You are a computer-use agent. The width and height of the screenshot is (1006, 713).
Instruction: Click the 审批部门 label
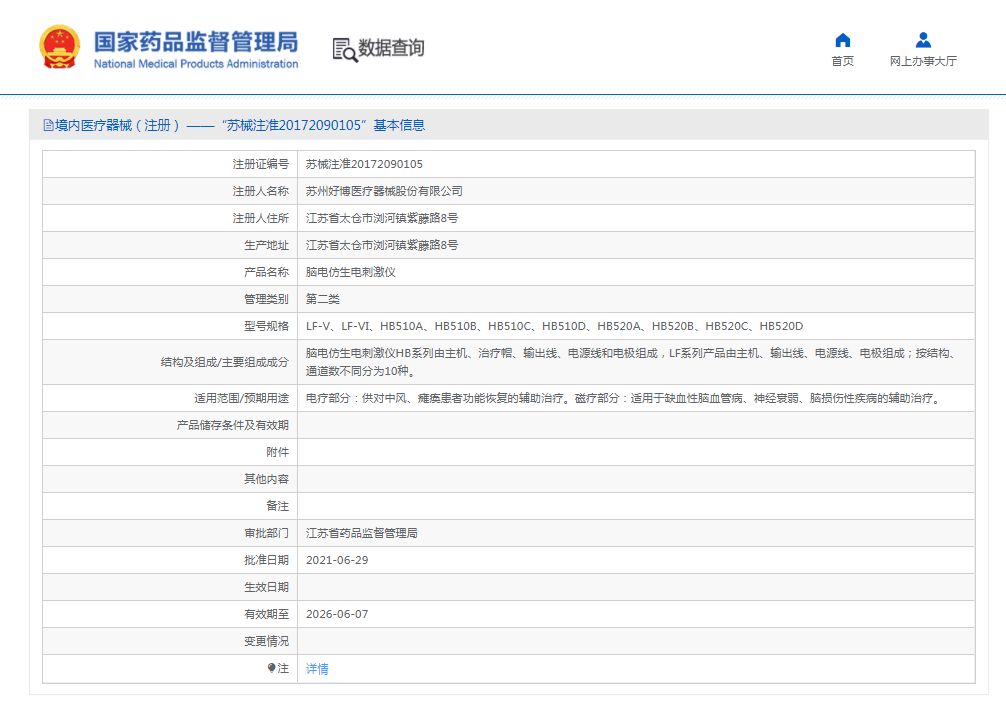pyautogui.click(x=266, y=533)
